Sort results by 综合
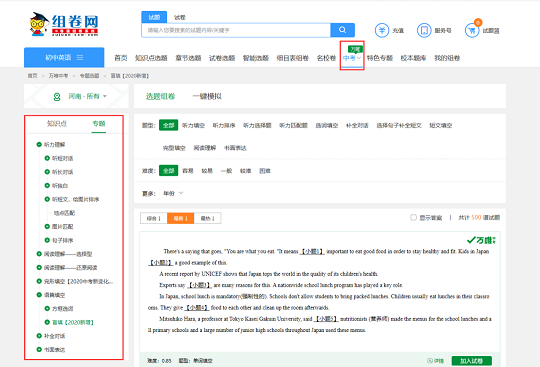Image resolution: width=540 pixels, height=367 pixels. [x=154, y=218]
